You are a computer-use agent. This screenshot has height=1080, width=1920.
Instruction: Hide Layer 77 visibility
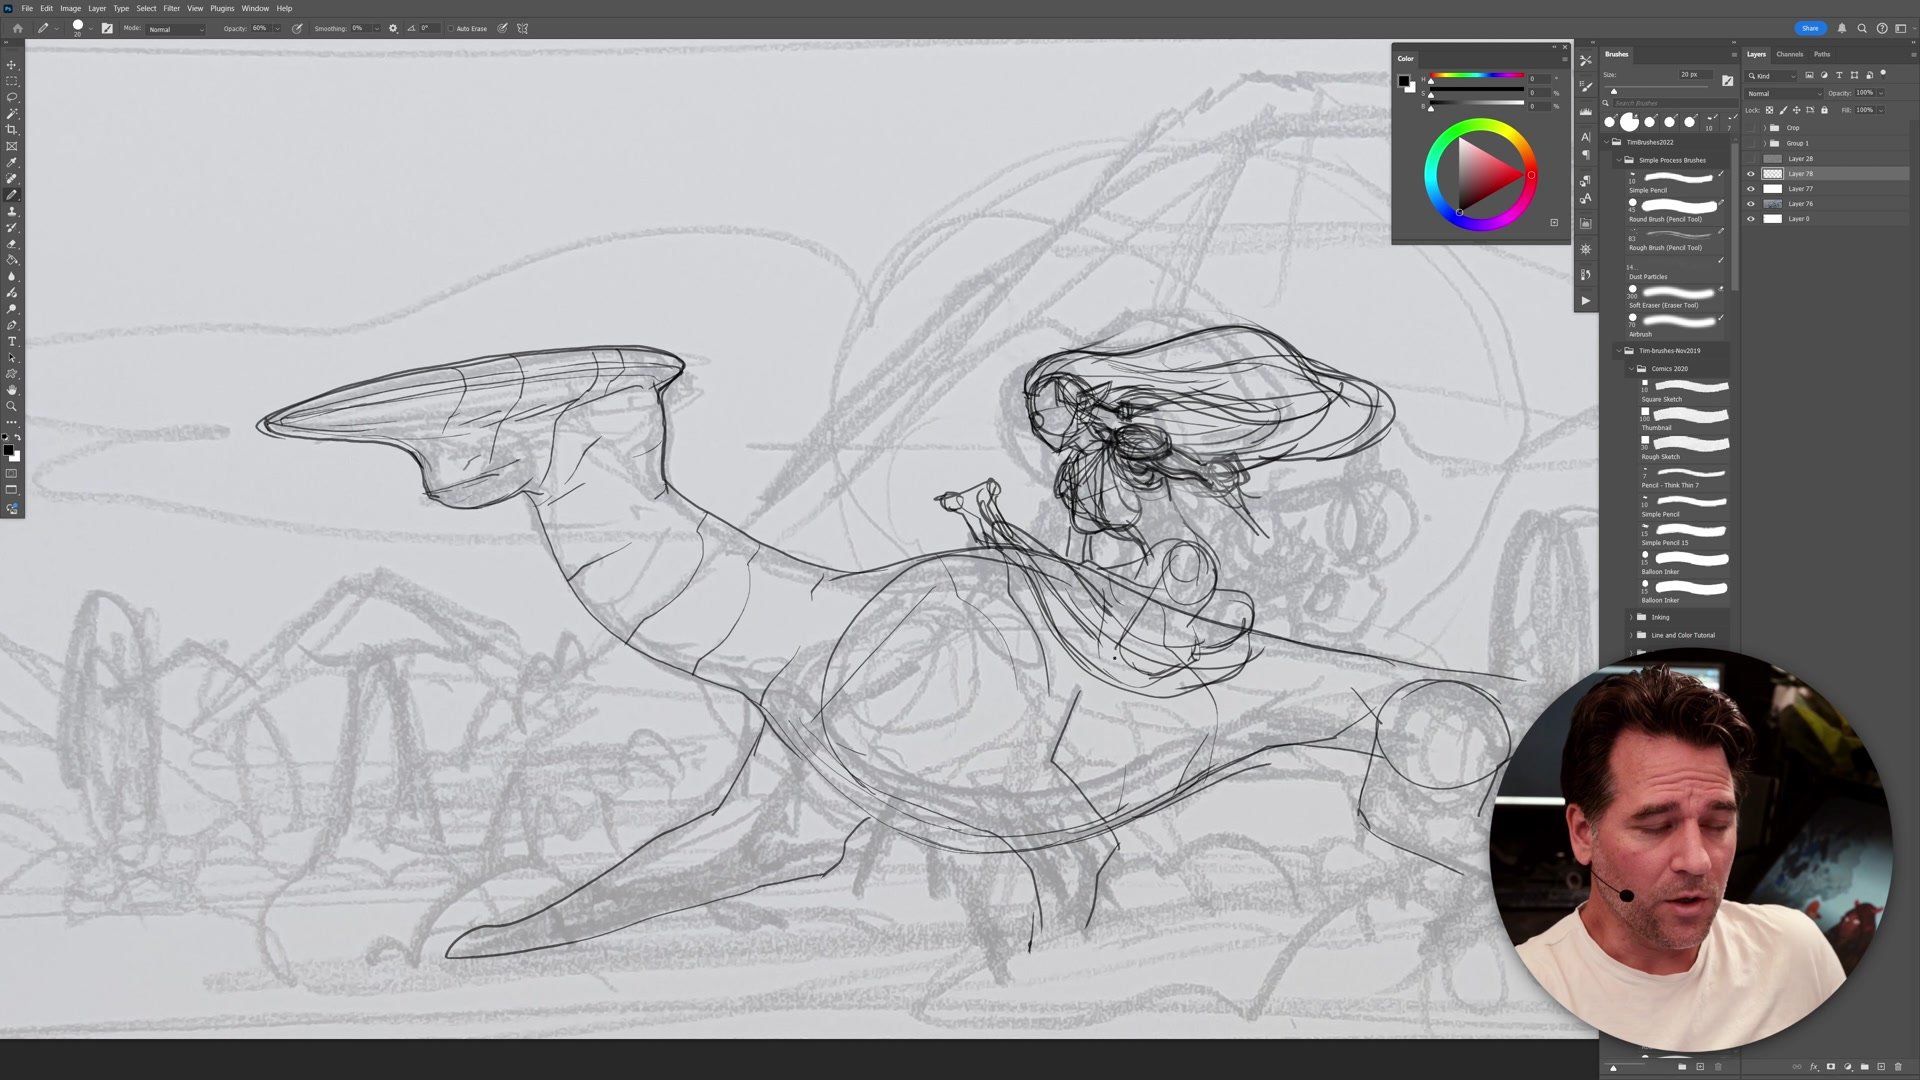click(1751, 189)
